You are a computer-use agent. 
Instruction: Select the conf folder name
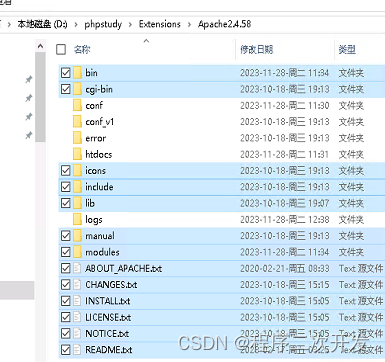(x=94, y=105)
